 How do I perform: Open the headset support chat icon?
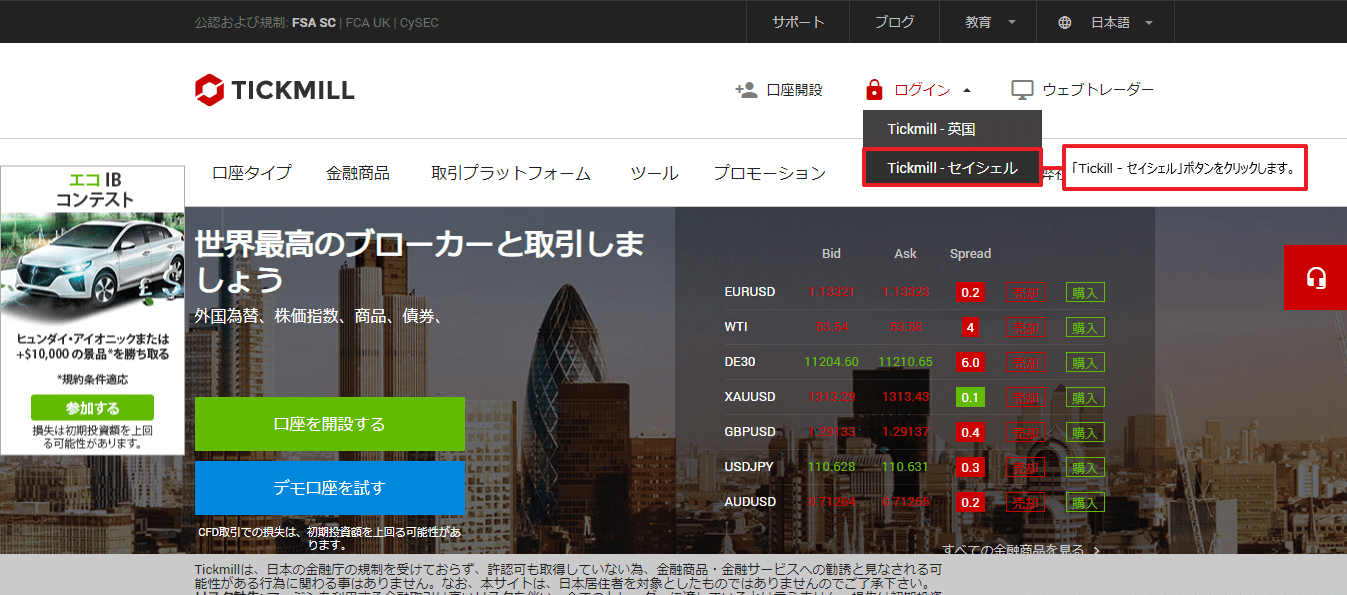pos(1316,278)
